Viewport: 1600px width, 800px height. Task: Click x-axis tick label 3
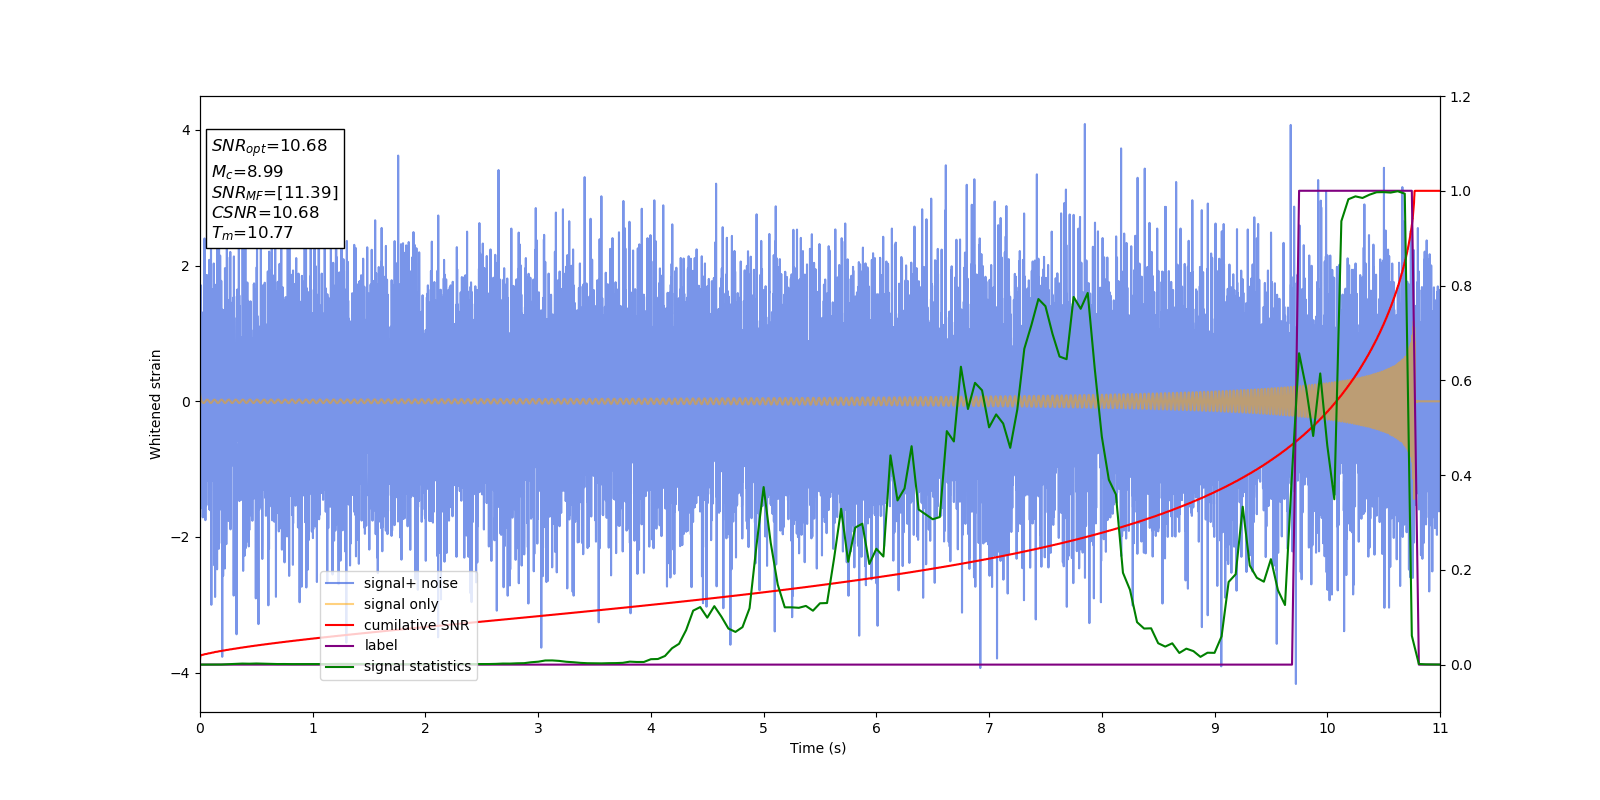coord(538,728)
